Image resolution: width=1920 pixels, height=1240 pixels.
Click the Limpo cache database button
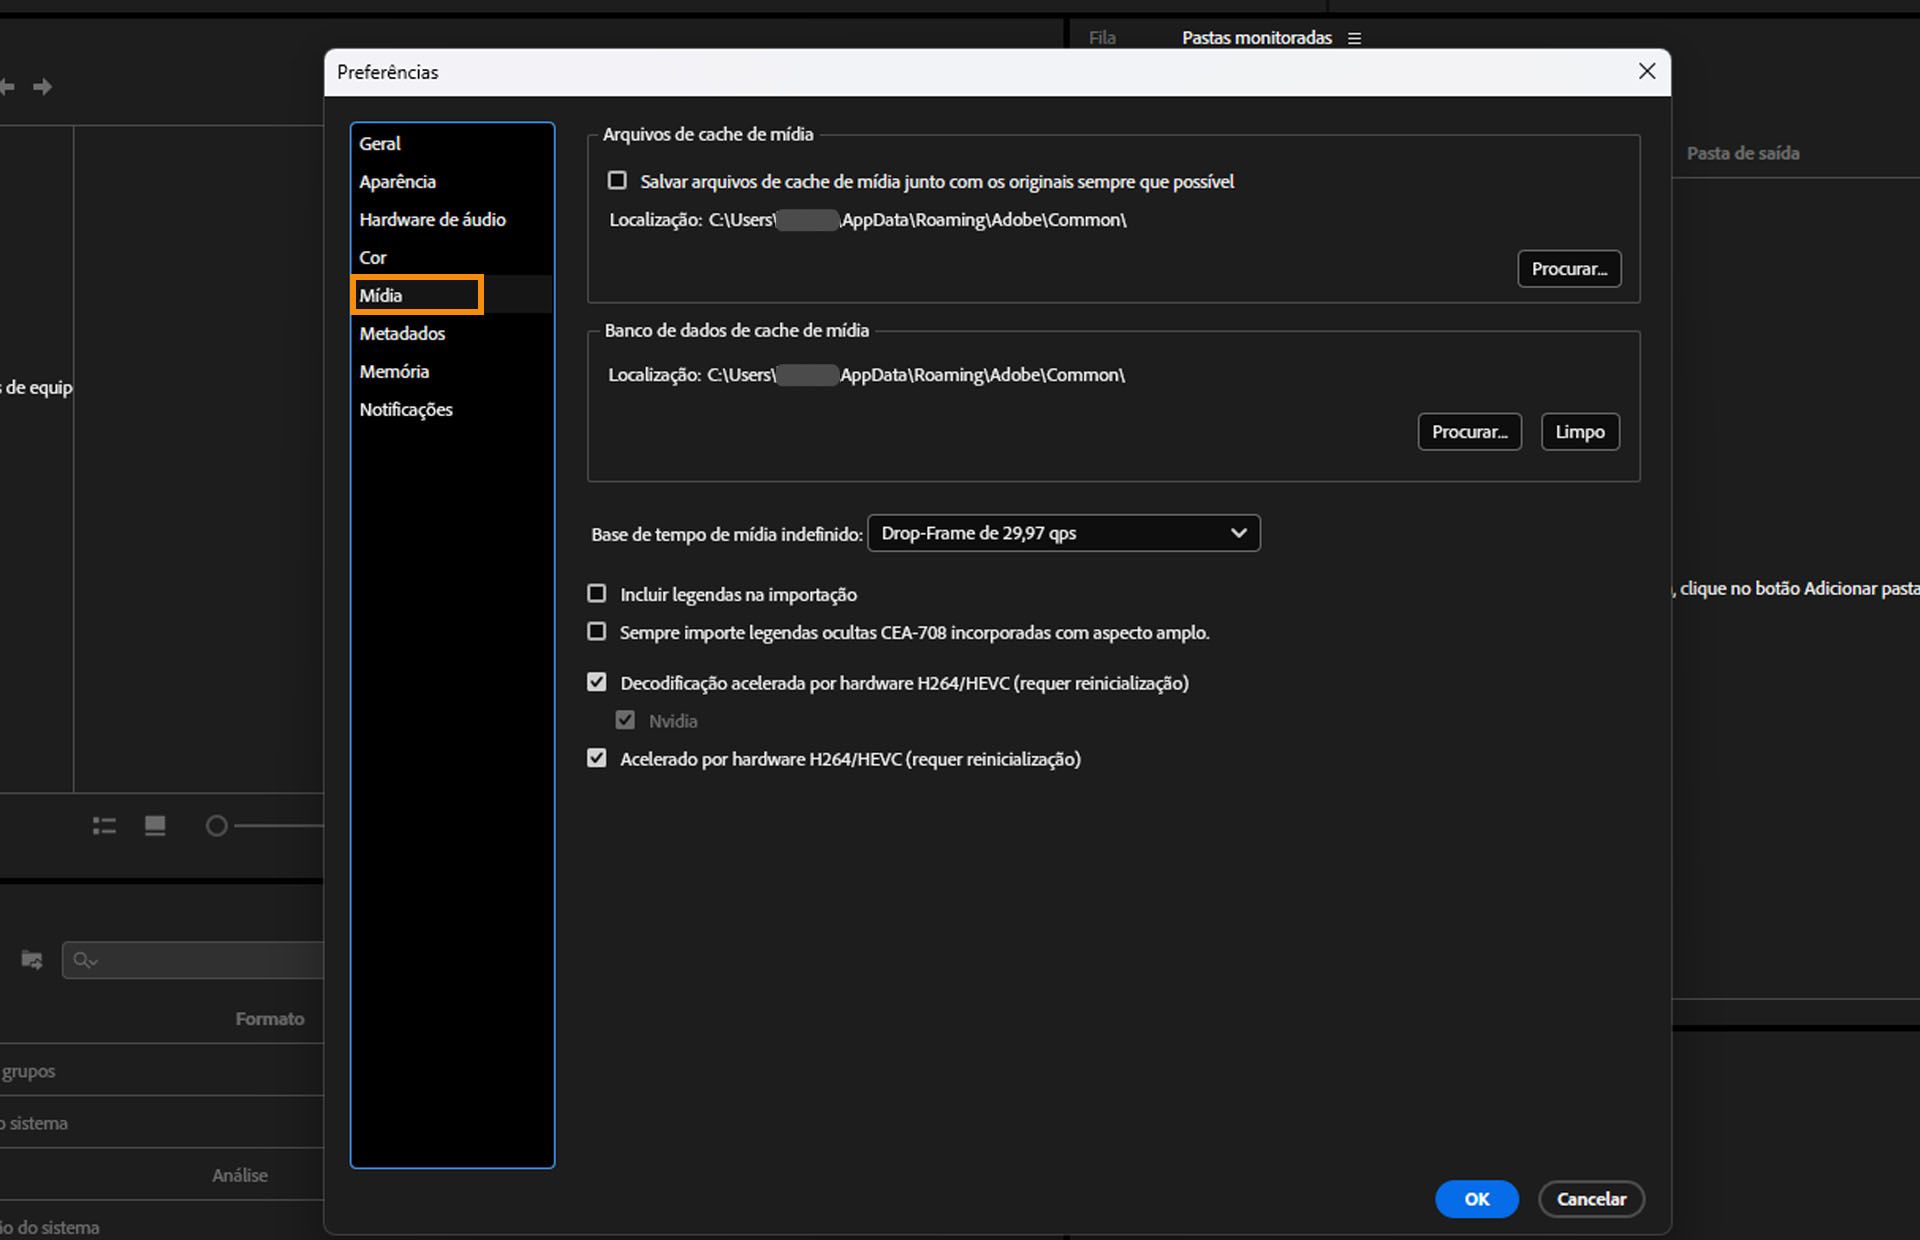pos(1579,432)
